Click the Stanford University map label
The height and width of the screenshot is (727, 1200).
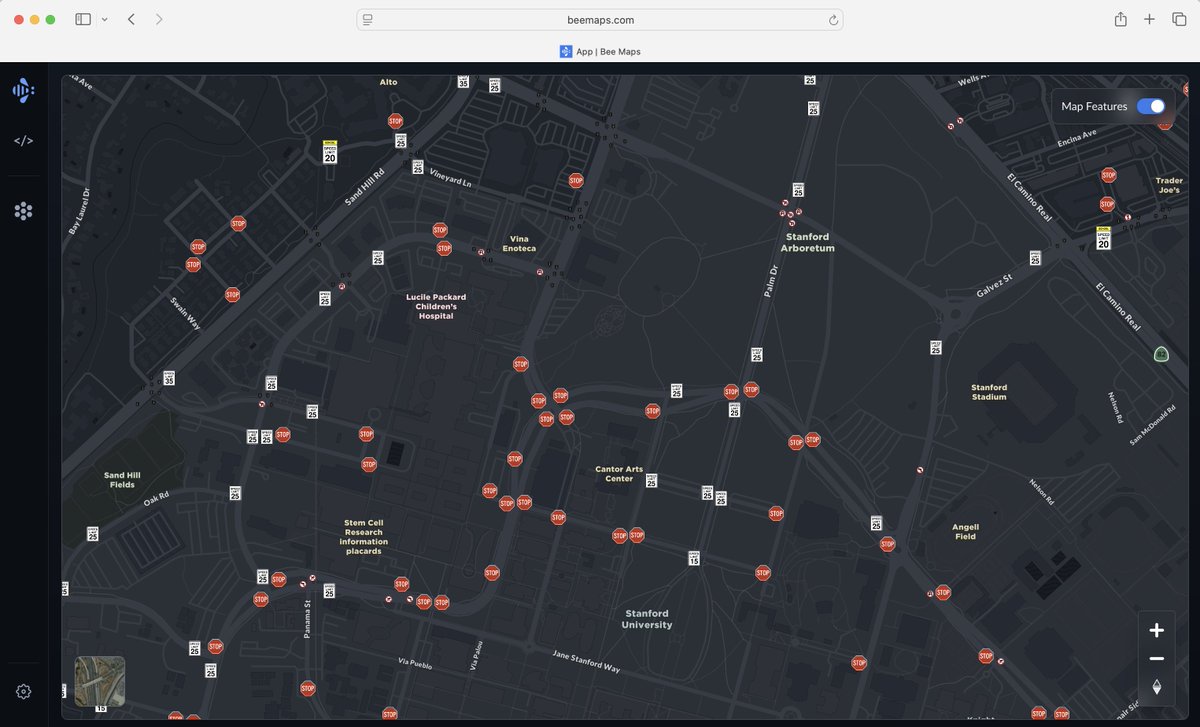click(x=647, y=619)
